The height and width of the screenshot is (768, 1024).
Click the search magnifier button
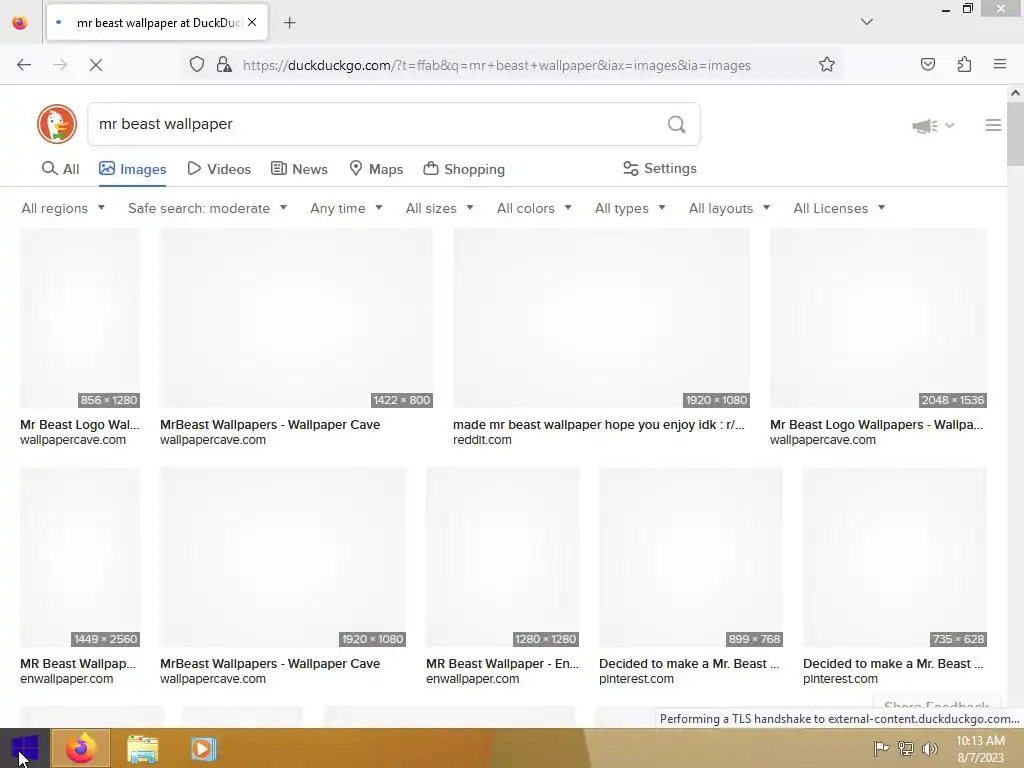click(677, 124)
